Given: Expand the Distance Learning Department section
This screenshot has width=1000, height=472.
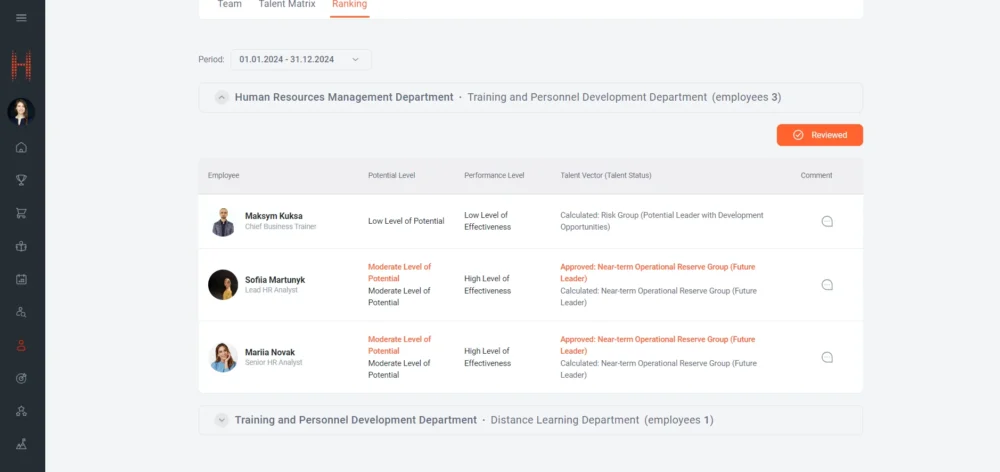Looking at the screenshot, I should (221, 420).
